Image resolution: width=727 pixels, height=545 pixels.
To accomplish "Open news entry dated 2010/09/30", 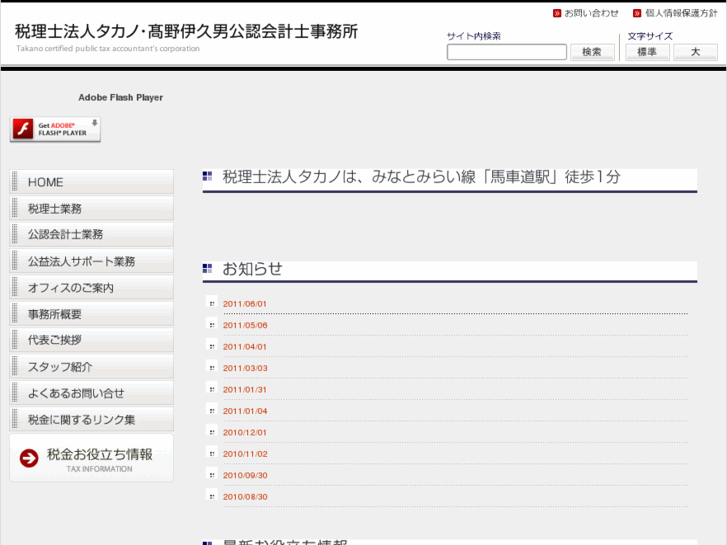I will tap(245, 475).
